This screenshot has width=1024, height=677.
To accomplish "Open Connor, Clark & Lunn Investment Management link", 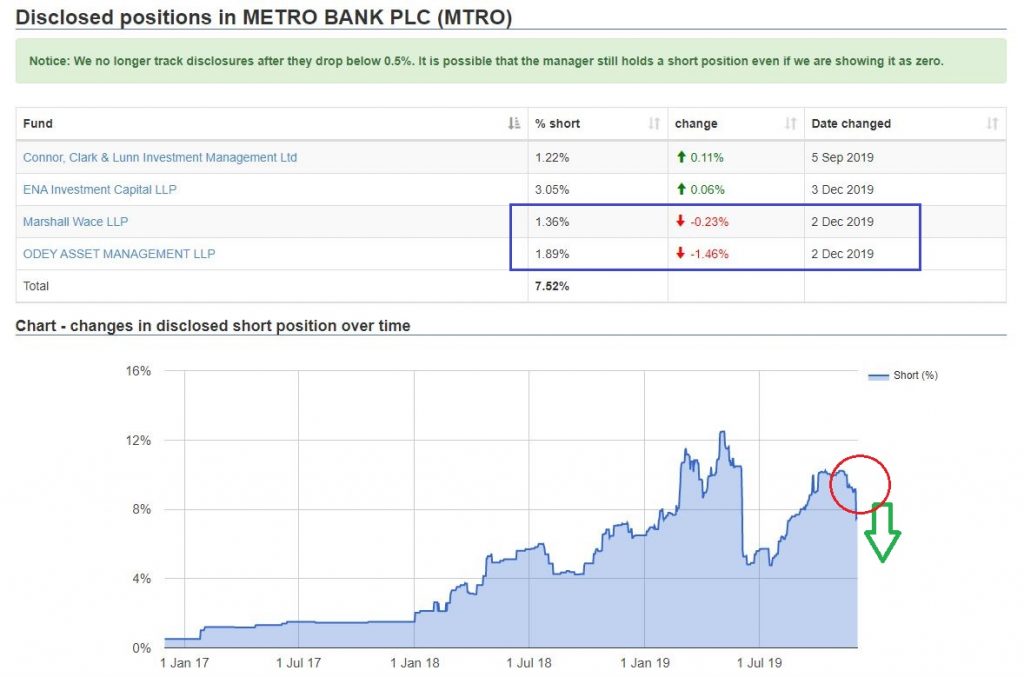I will 160,157.
